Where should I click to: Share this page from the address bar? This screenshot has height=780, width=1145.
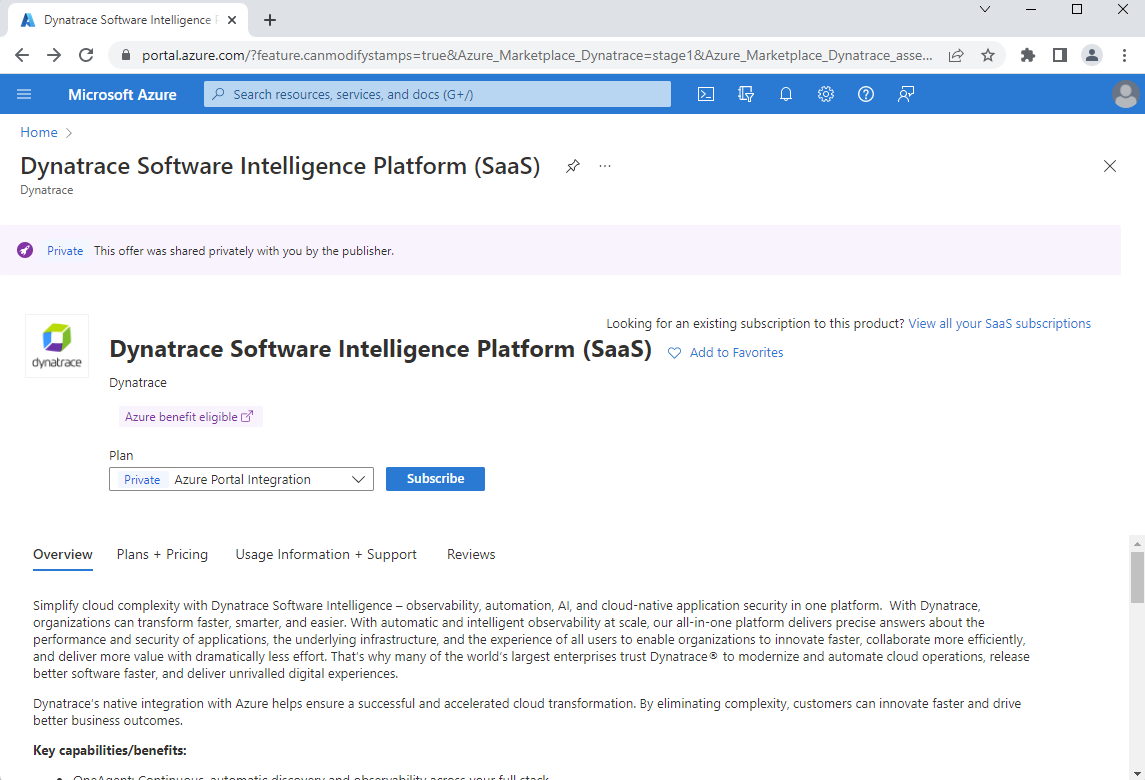coord(956,55)
